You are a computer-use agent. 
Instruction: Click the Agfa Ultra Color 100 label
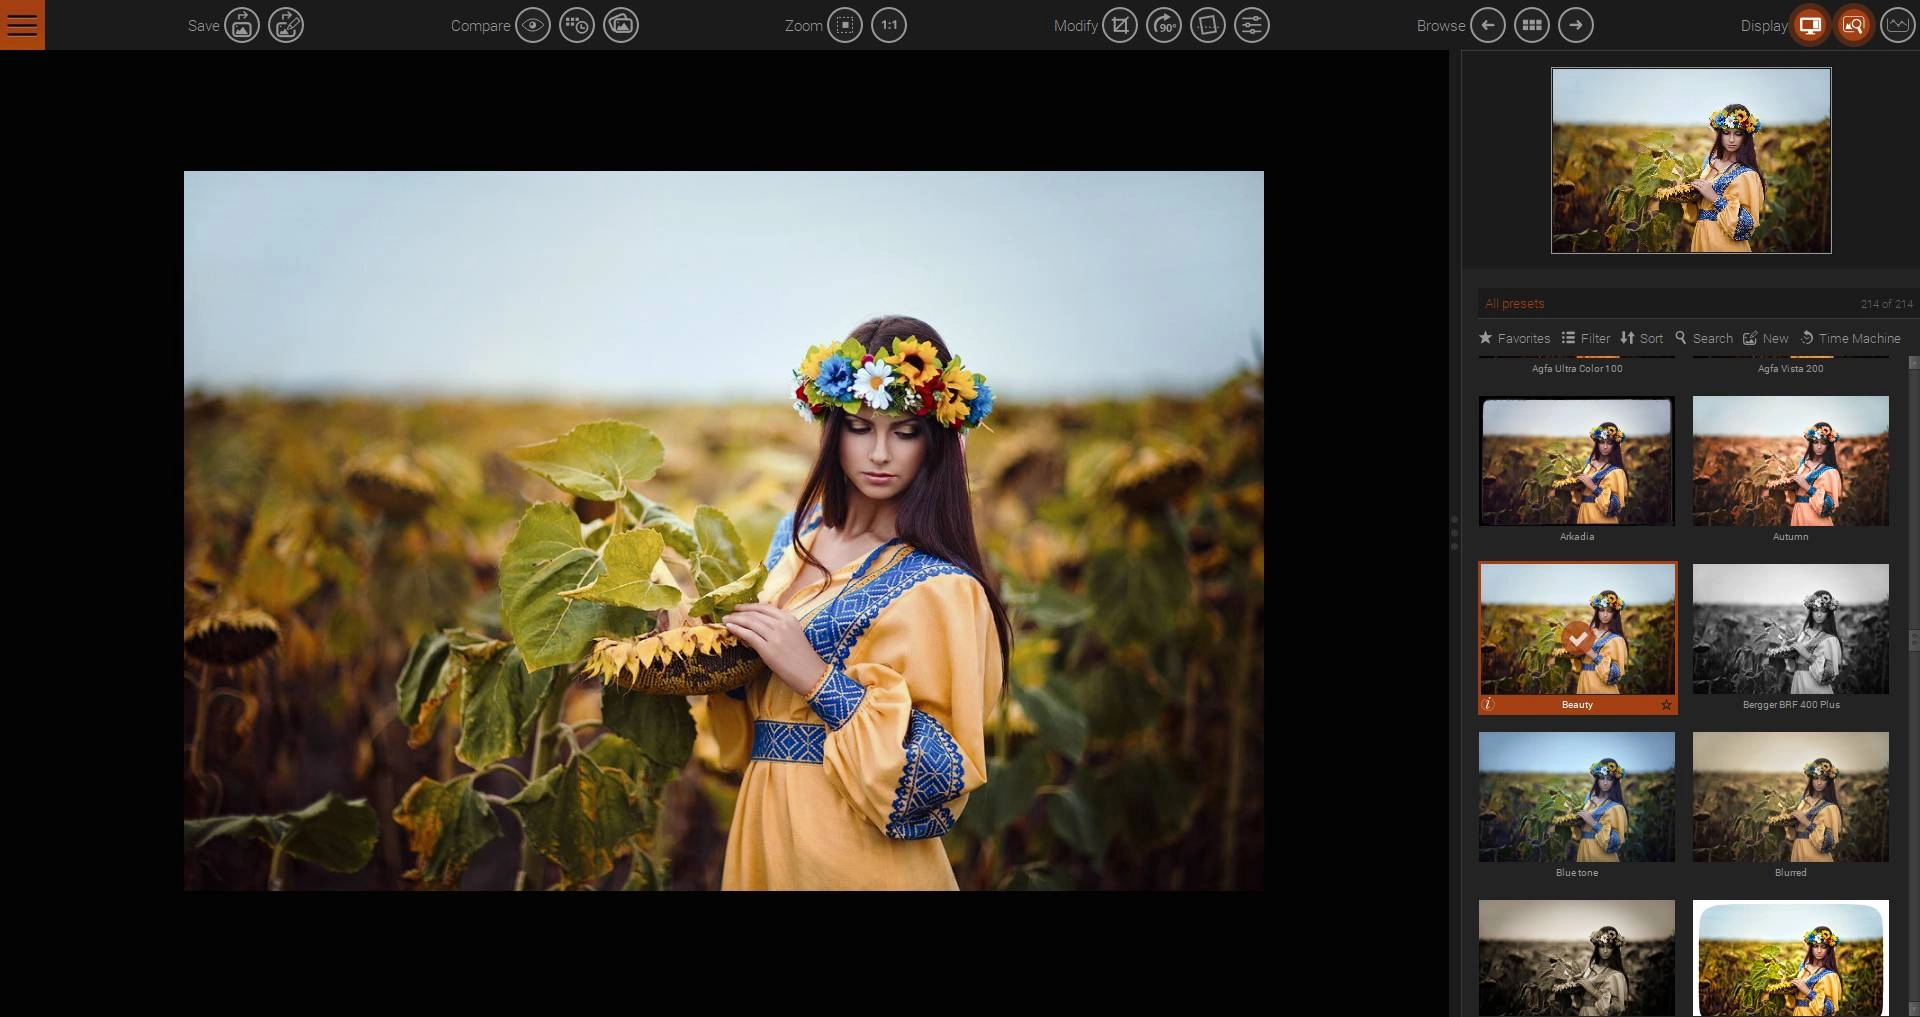point(1577,369)
